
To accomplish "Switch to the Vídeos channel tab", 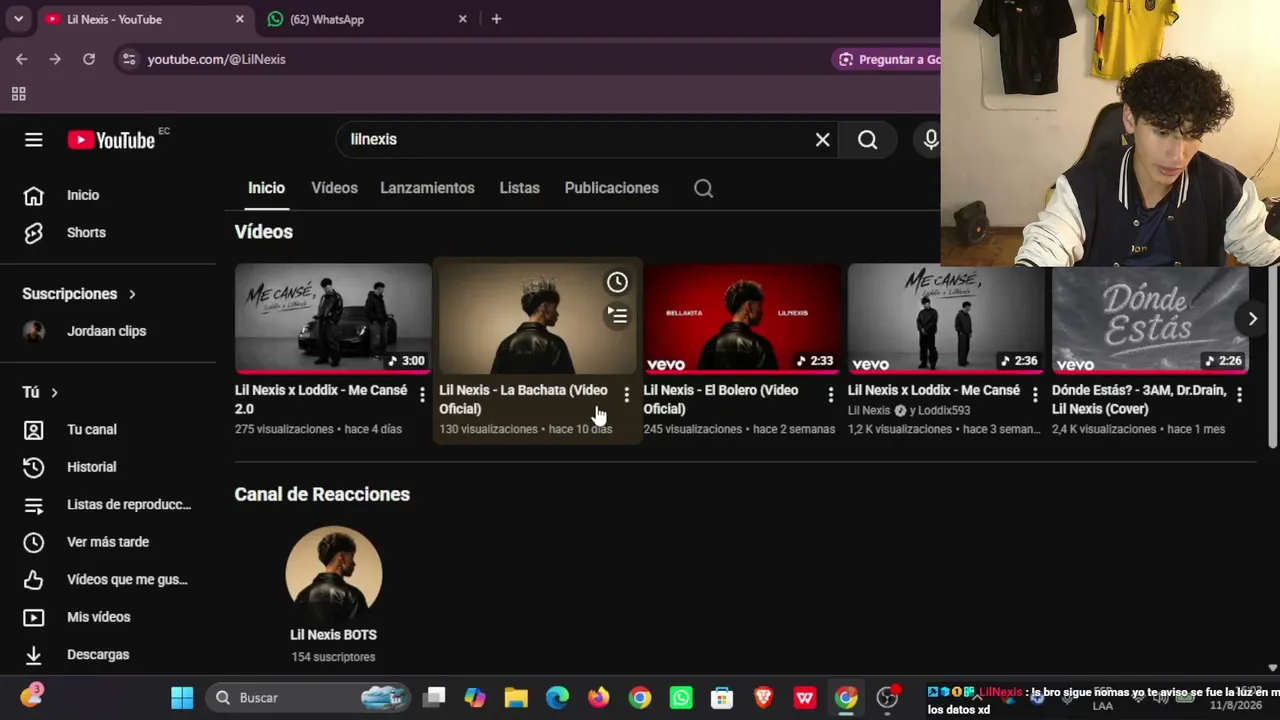I will [x=334, y=188].
